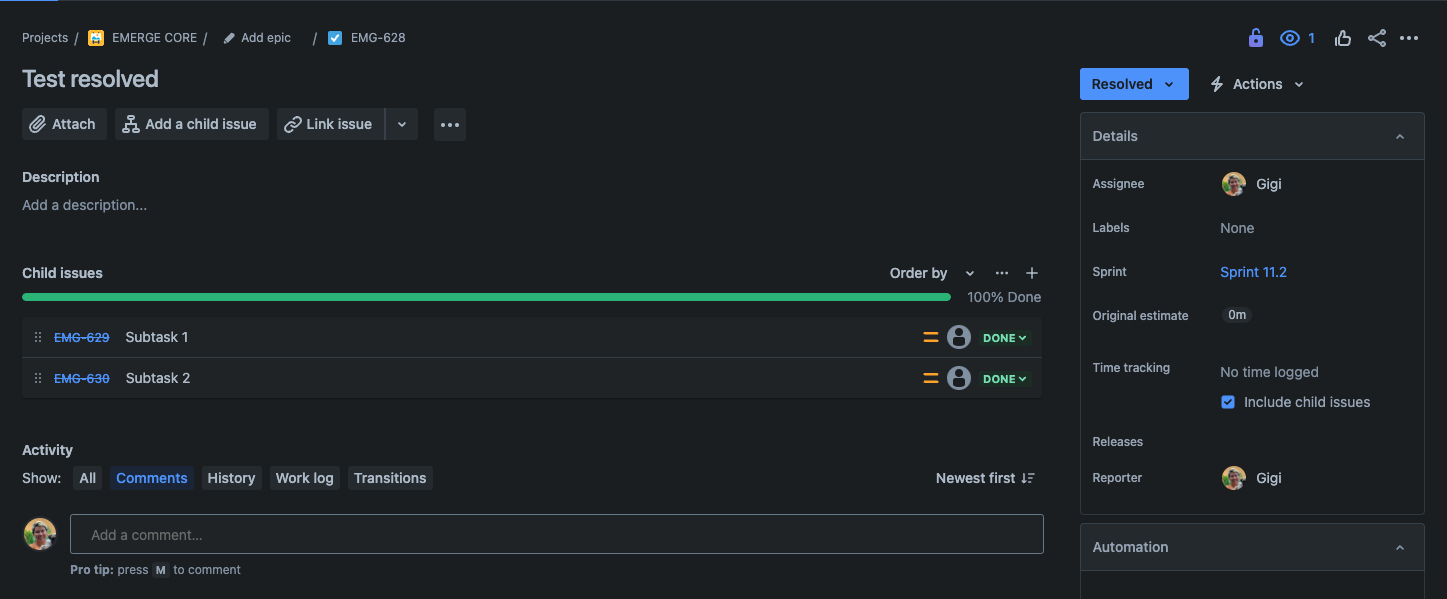1447x599 pixels.
Task: Open child issues three-dots options
Action: click(1002, 273)
